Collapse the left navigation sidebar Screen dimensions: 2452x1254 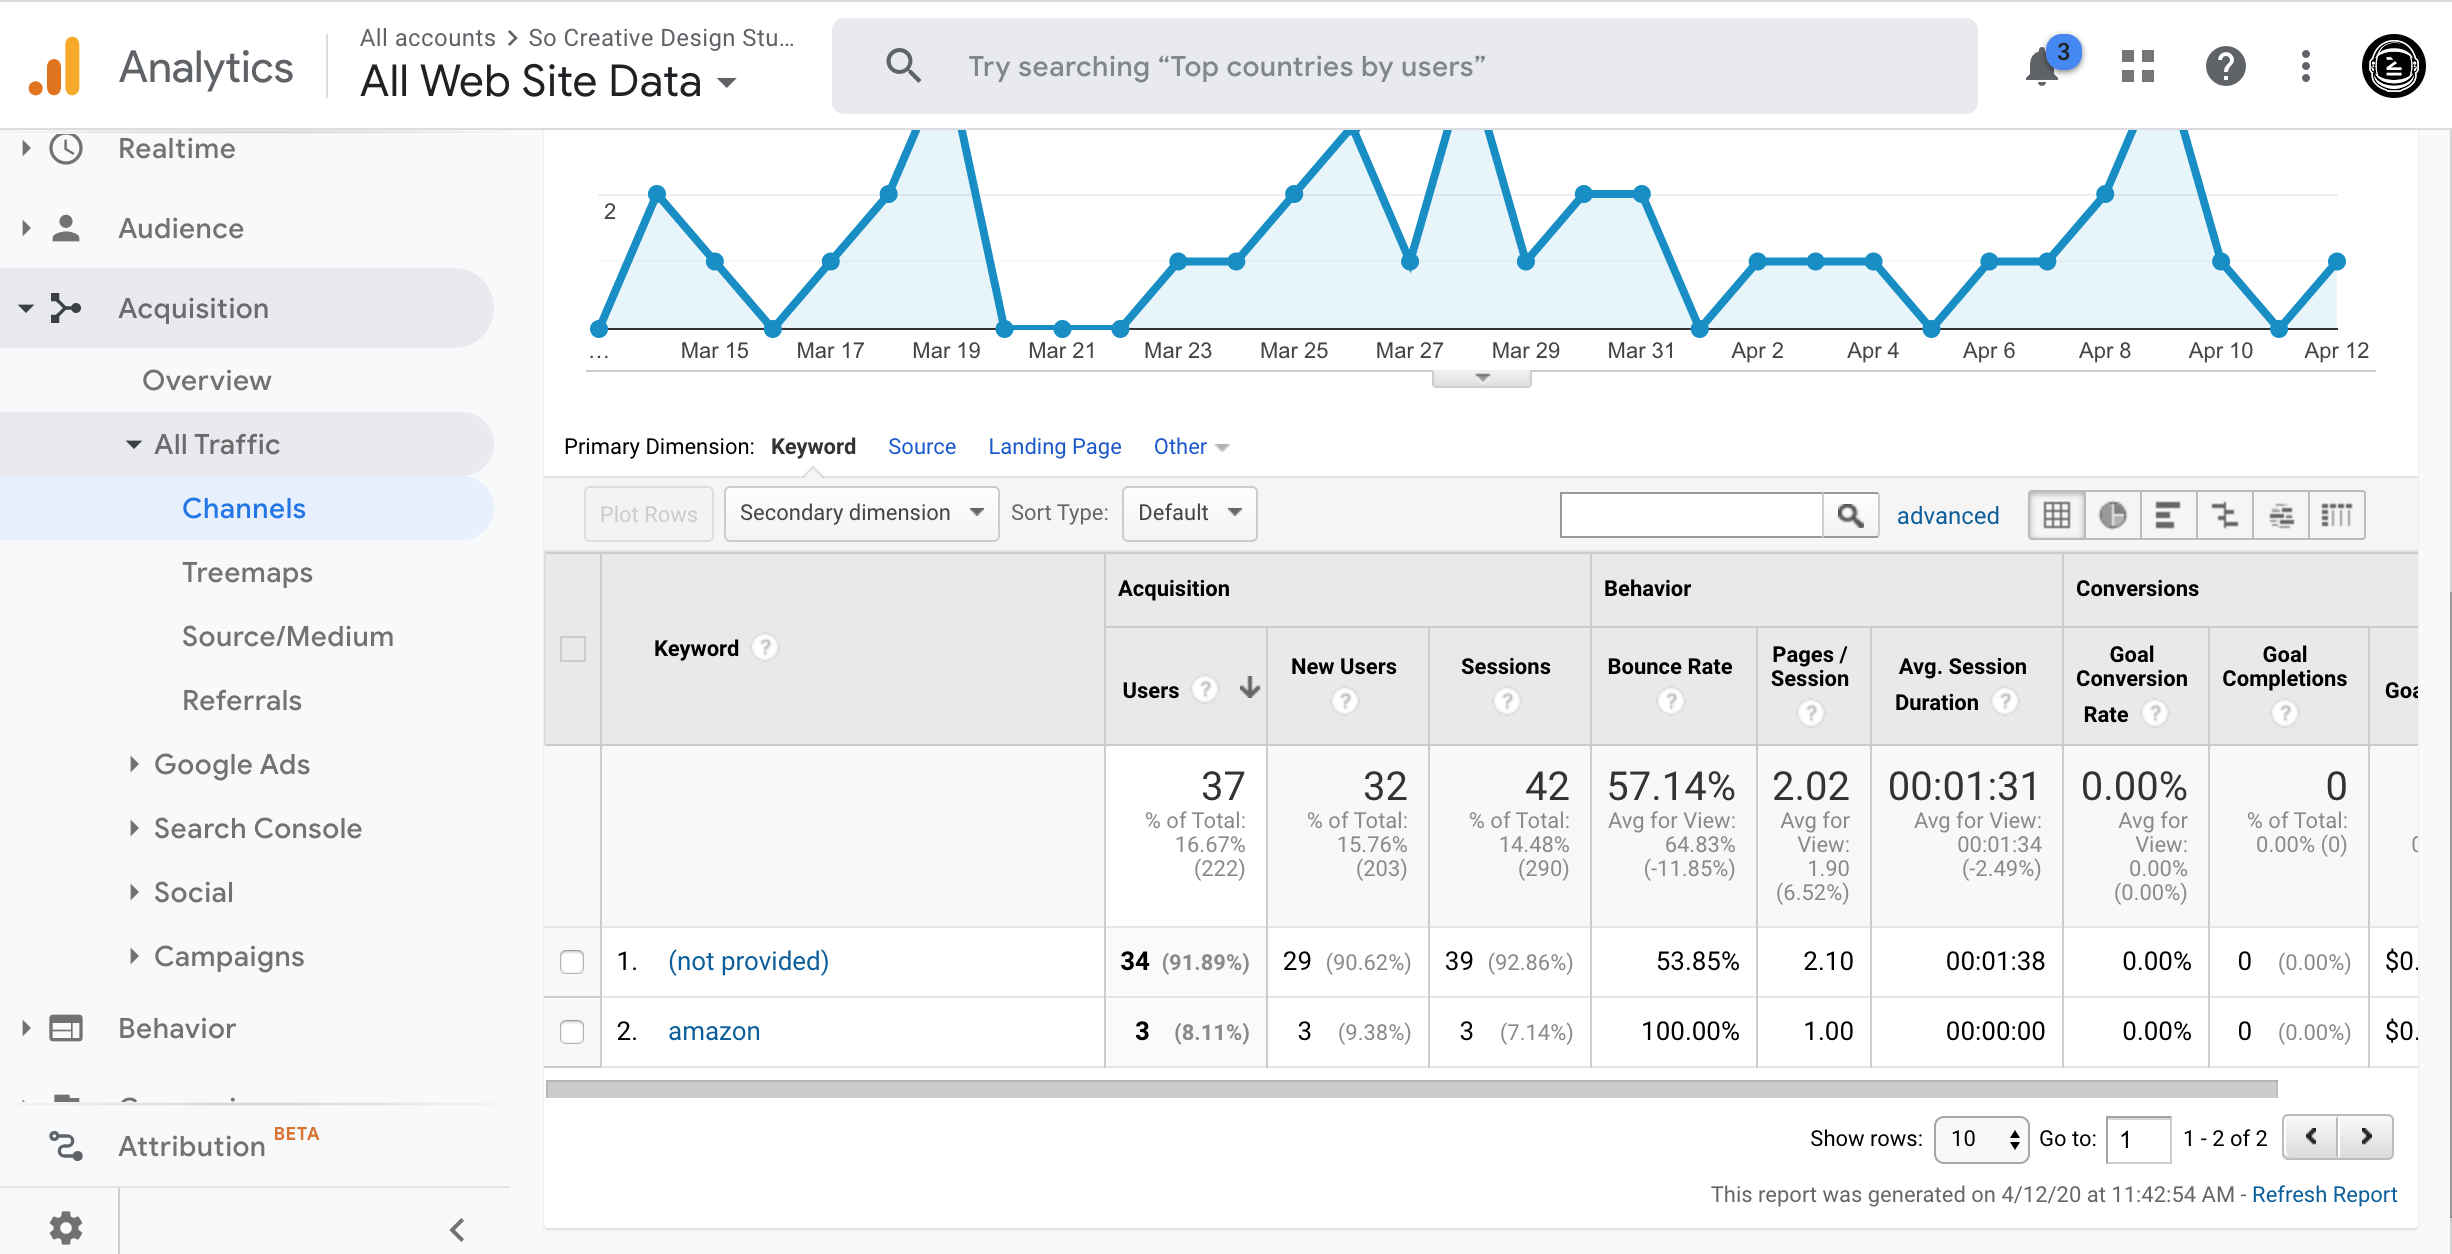pos(457,1229)
